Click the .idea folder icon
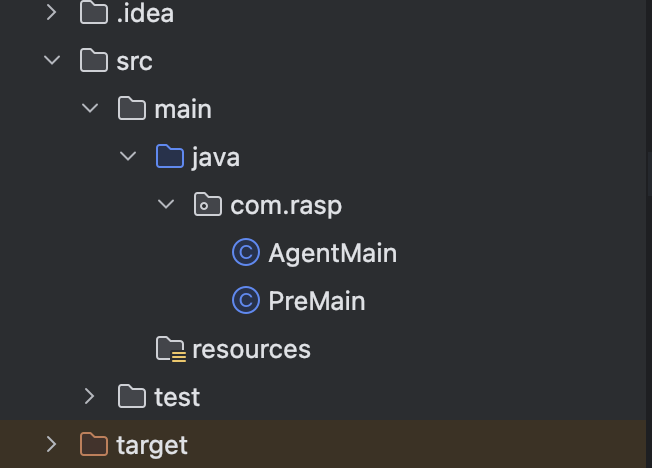 [94, 12]
